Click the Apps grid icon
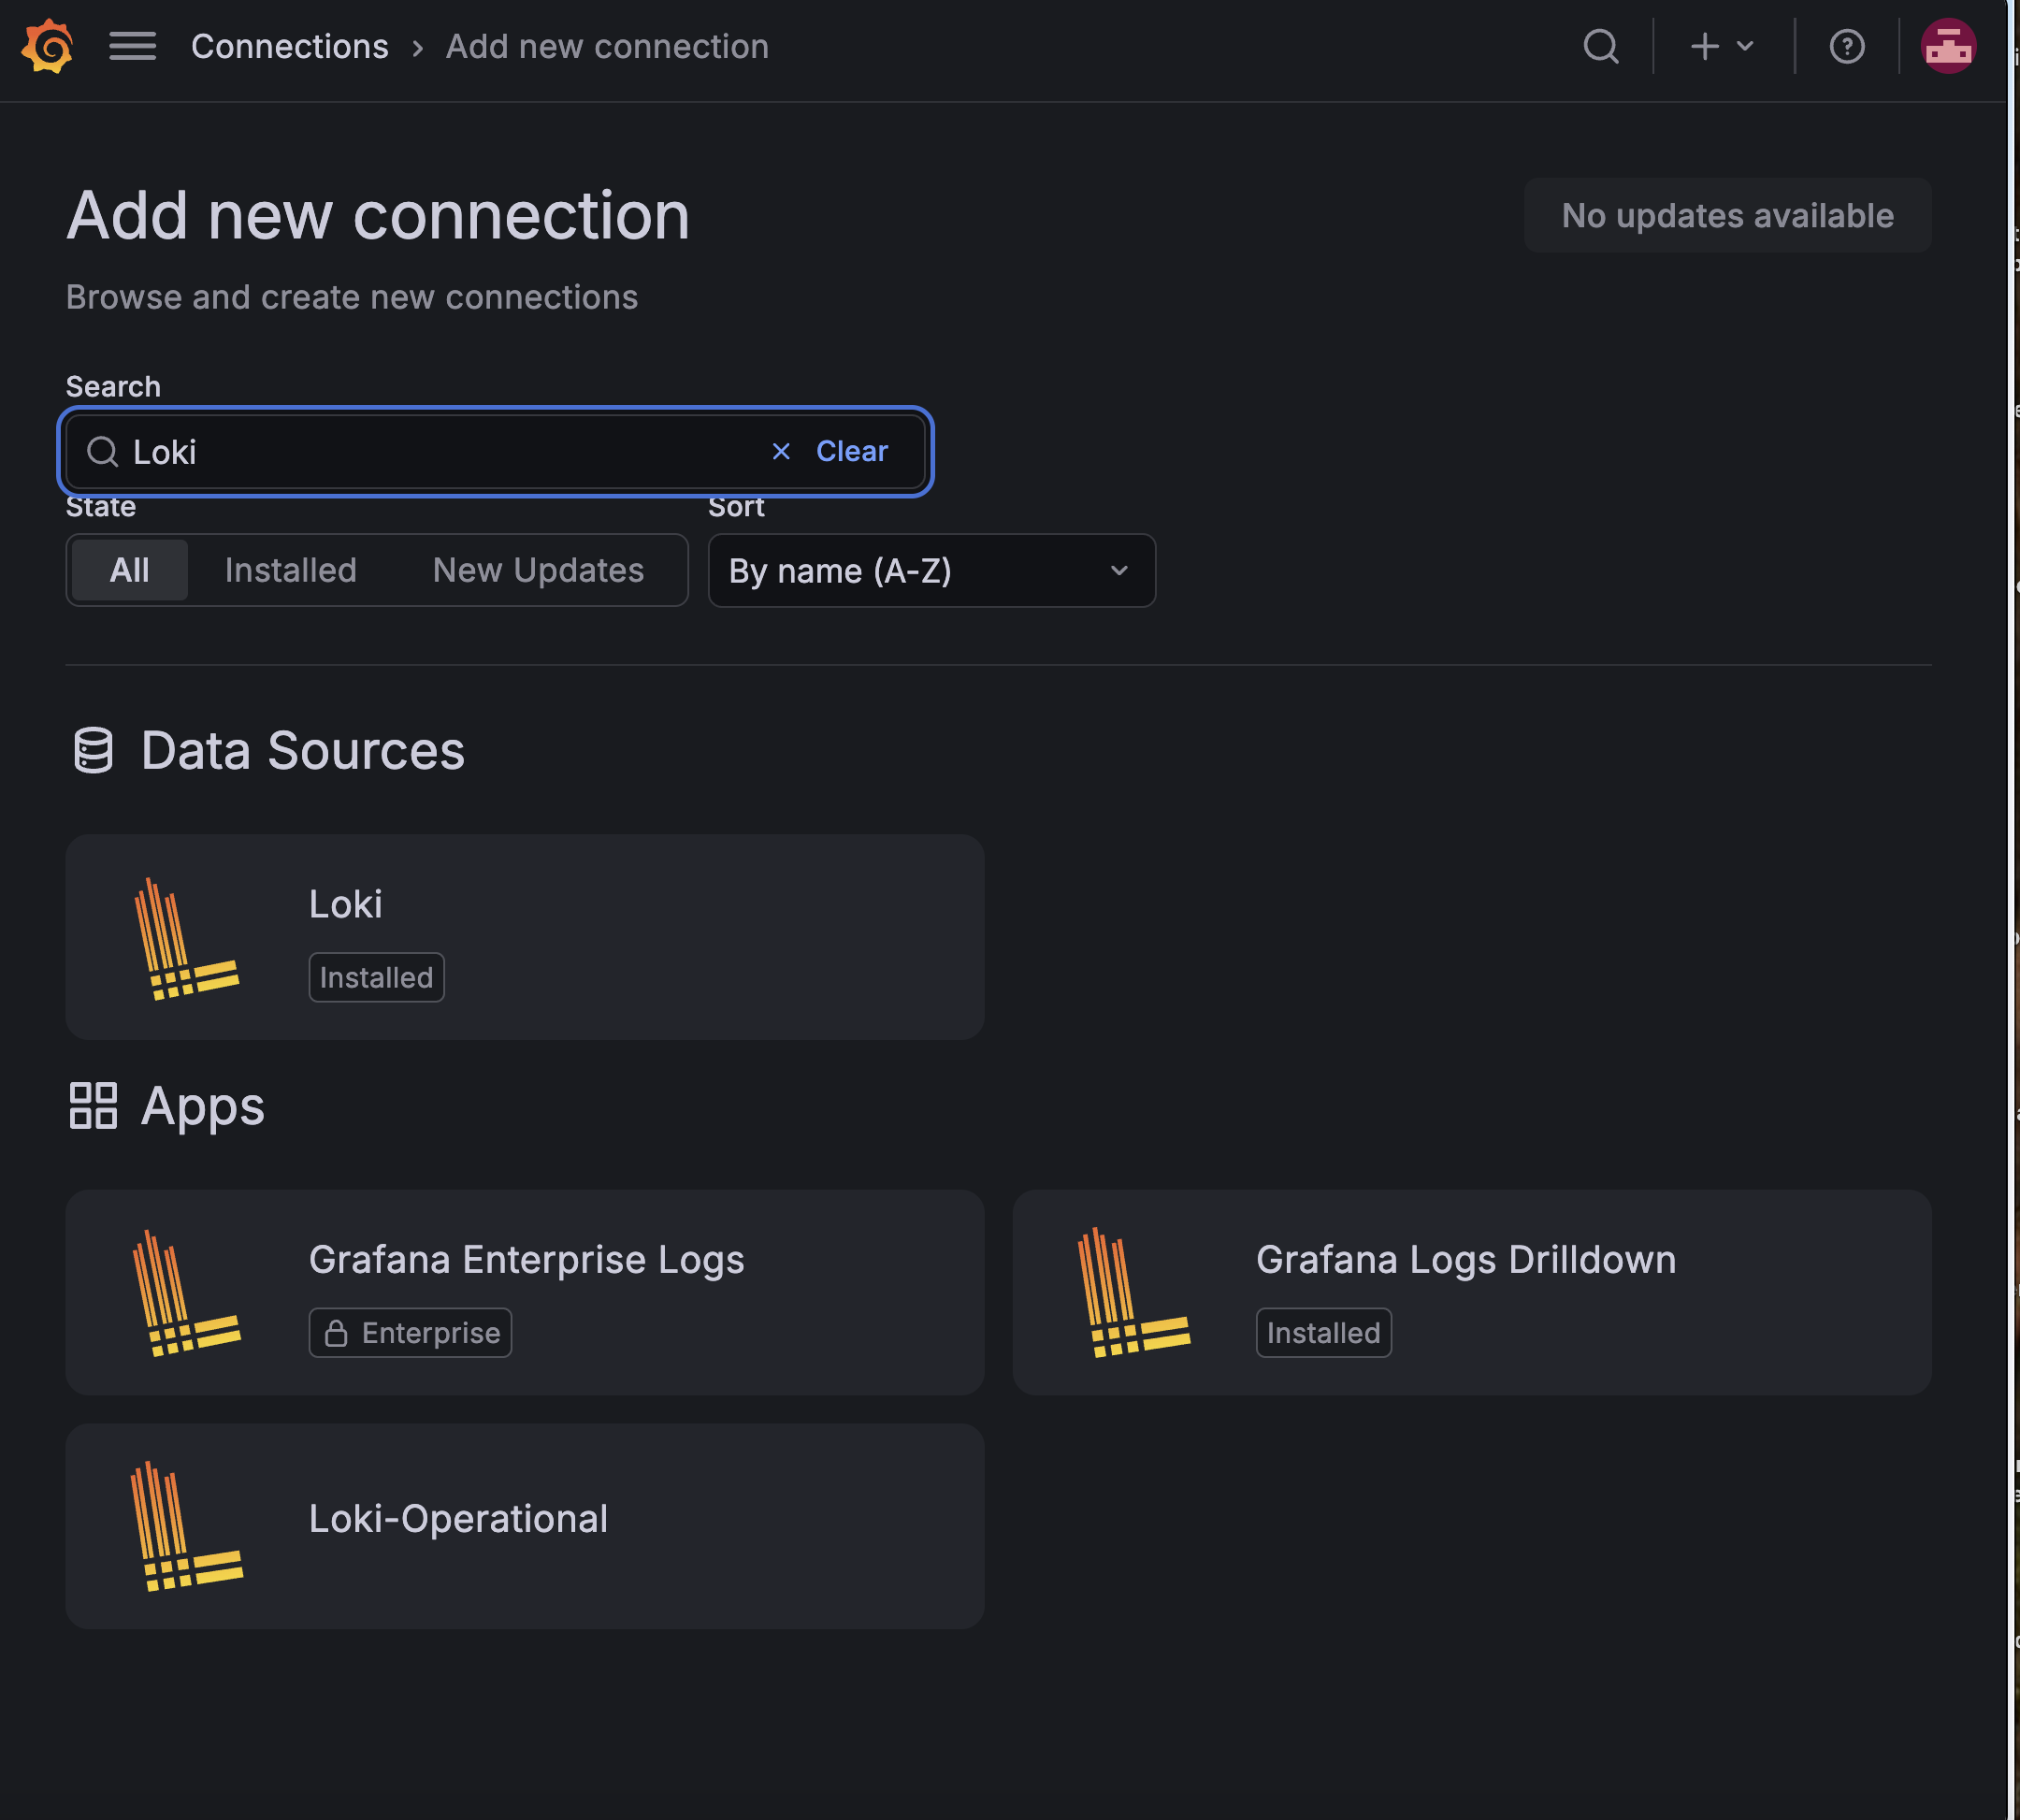 click(x=93, y=1106)
